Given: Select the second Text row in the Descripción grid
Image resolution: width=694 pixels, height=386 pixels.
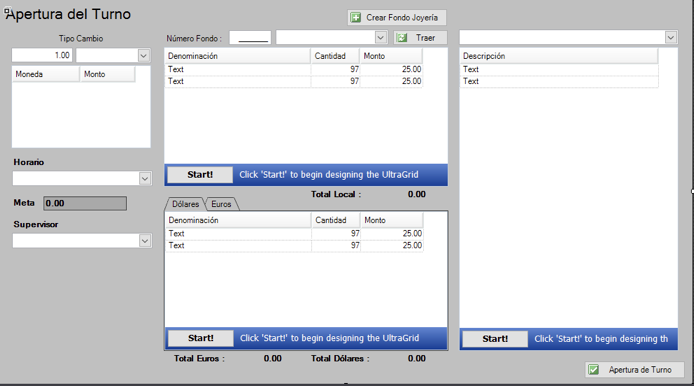Looking at the screenshot, I should (559, 81).
